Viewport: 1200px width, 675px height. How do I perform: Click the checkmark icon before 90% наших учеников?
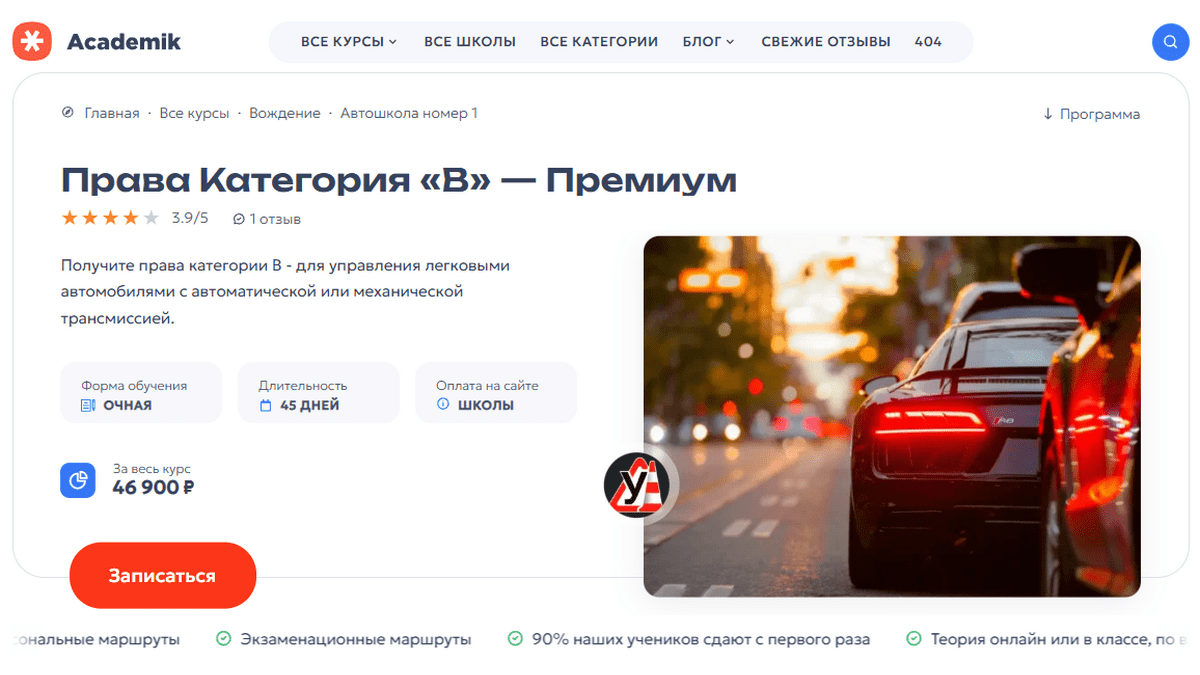pyautogui.click(x=515, y=638)
